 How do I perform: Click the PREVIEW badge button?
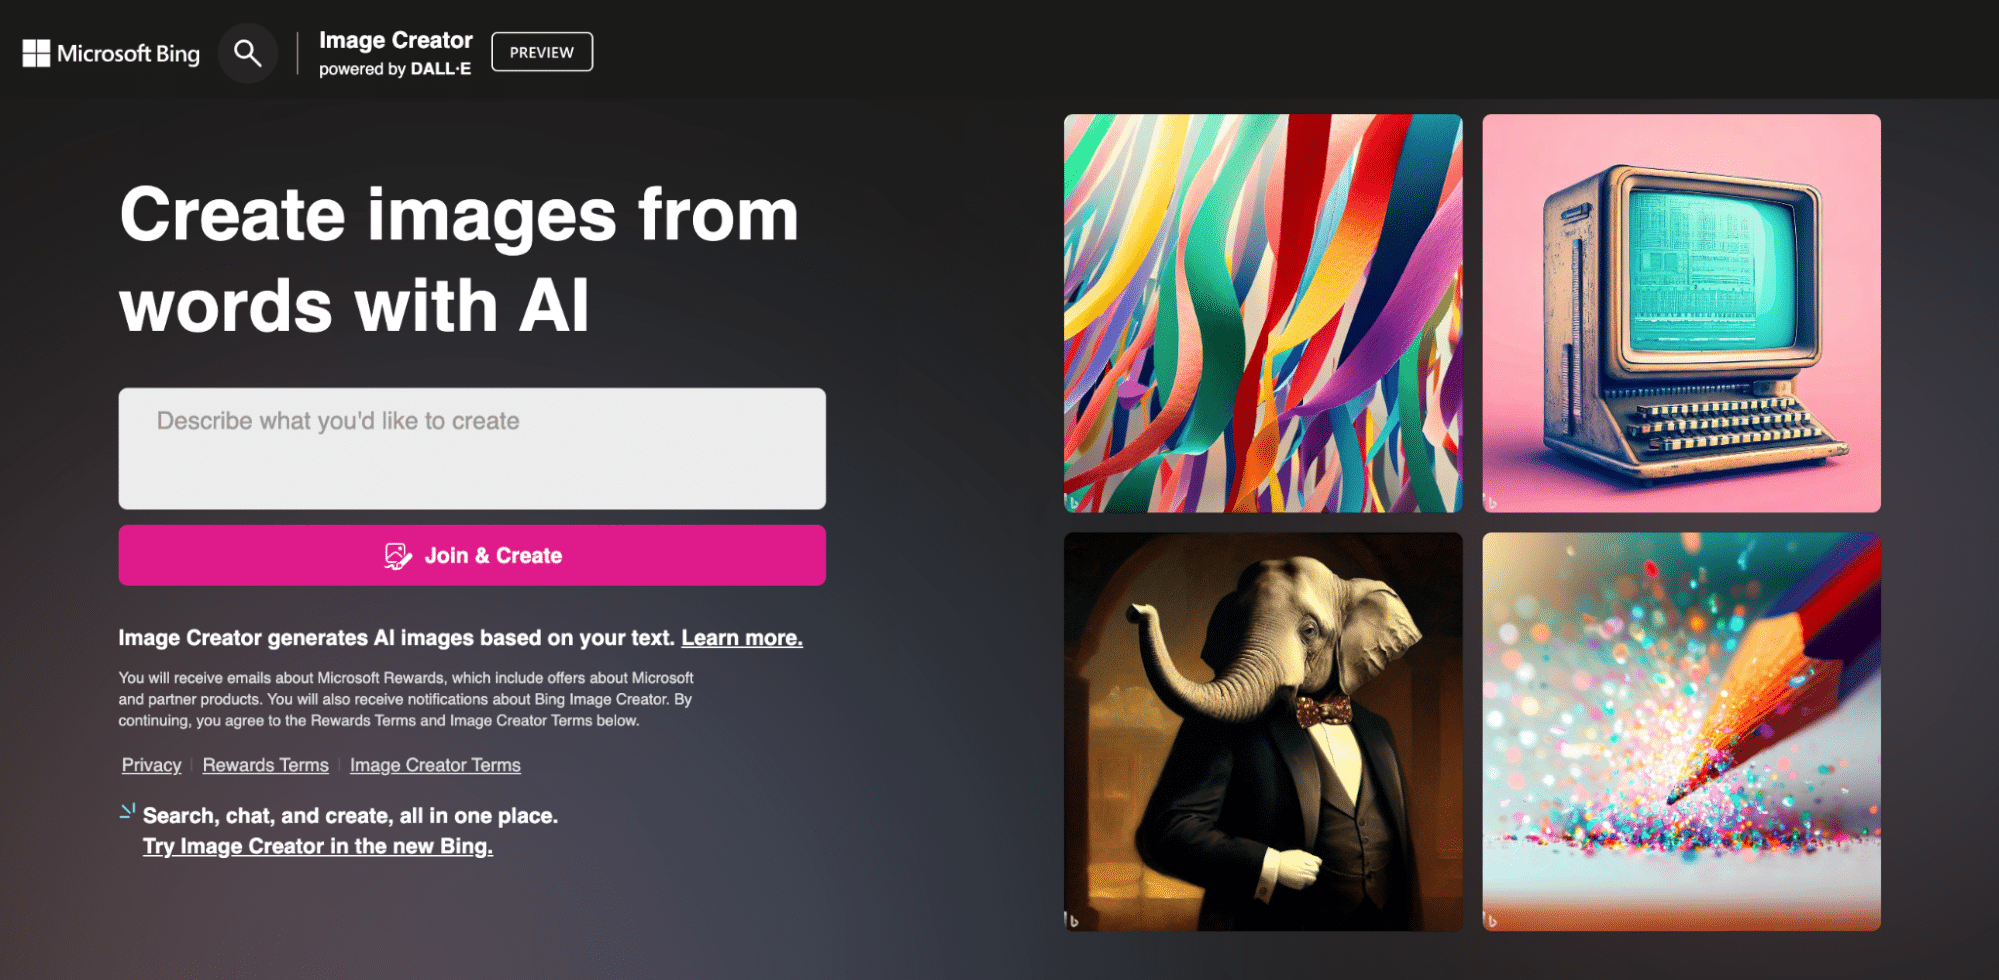coord(541,52)
